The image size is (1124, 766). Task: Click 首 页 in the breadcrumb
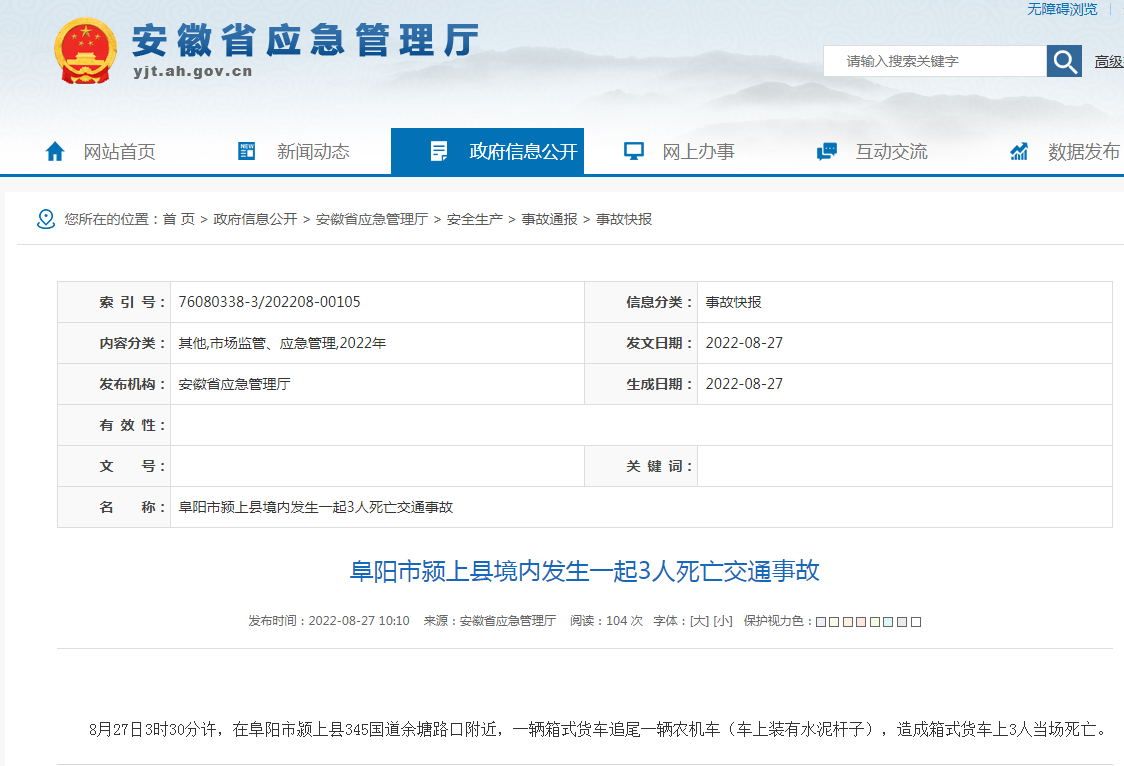click(178, 219)
